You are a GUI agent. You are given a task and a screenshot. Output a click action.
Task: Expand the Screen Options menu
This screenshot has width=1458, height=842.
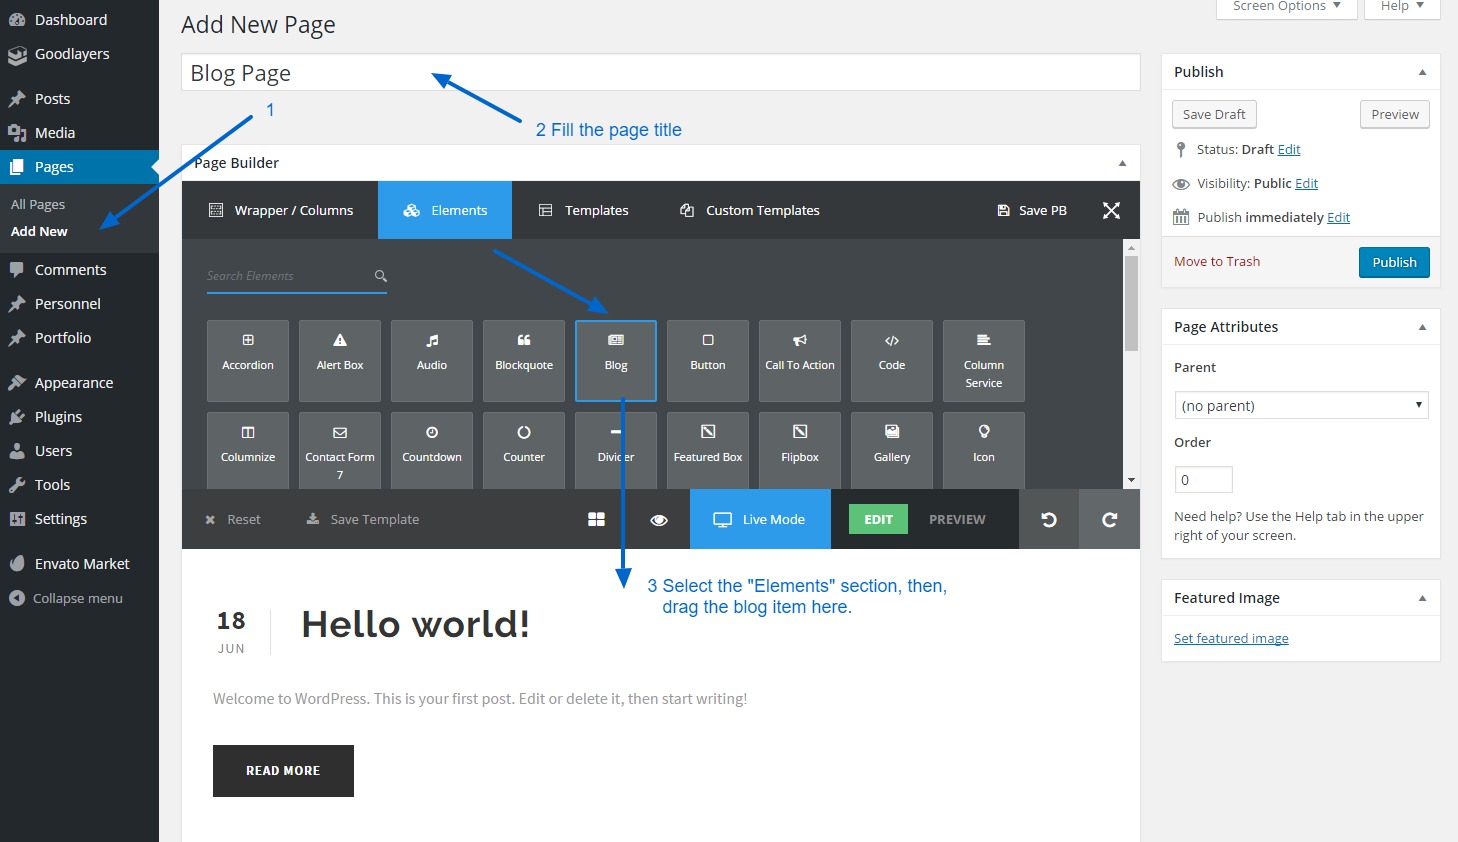(1286, 7)
